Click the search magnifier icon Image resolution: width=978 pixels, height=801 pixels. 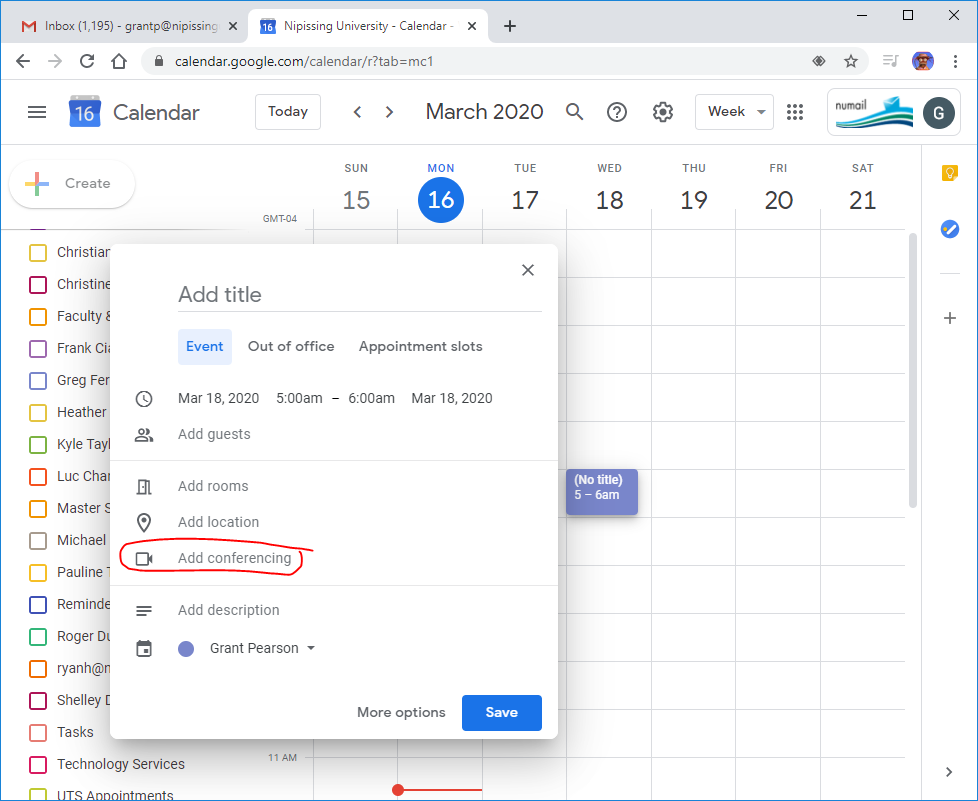[574, 112]
